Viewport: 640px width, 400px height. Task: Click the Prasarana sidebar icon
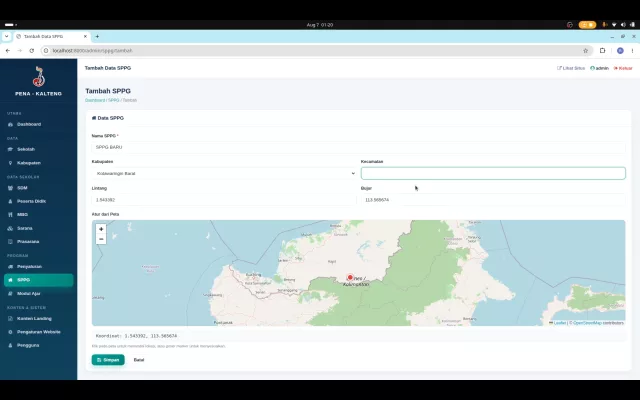(x=10, y=242)
